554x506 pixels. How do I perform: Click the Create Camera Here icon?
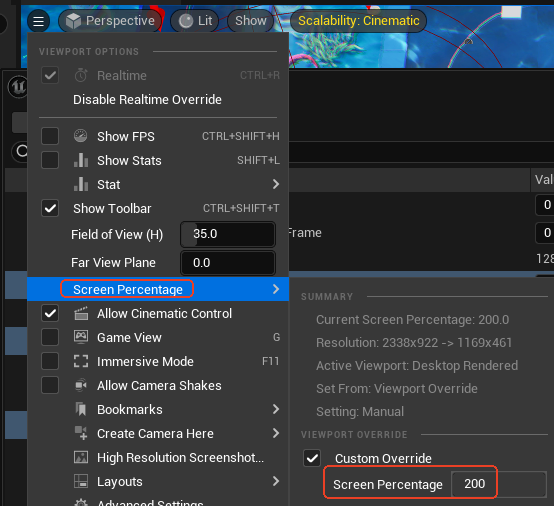(81, 433)
